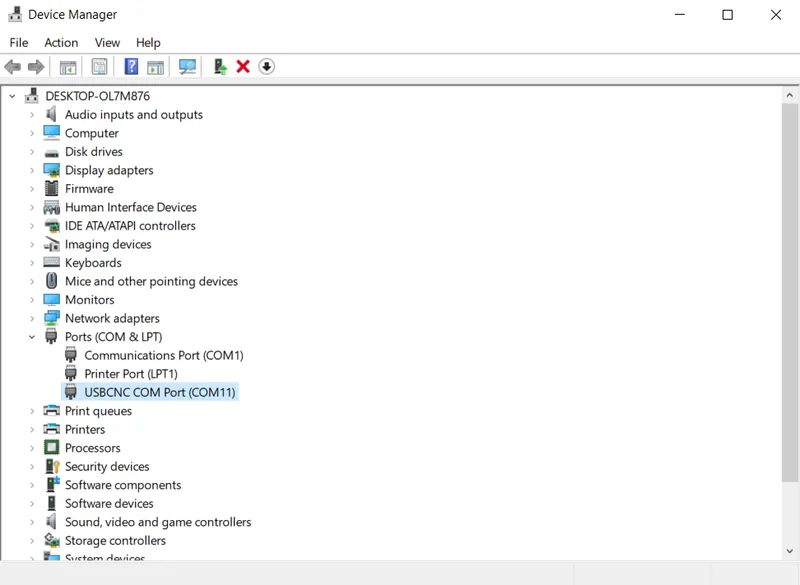Viewport: 800px width, 585px height.
Task: Expand the Network adapters category
Action: [30, 318]
